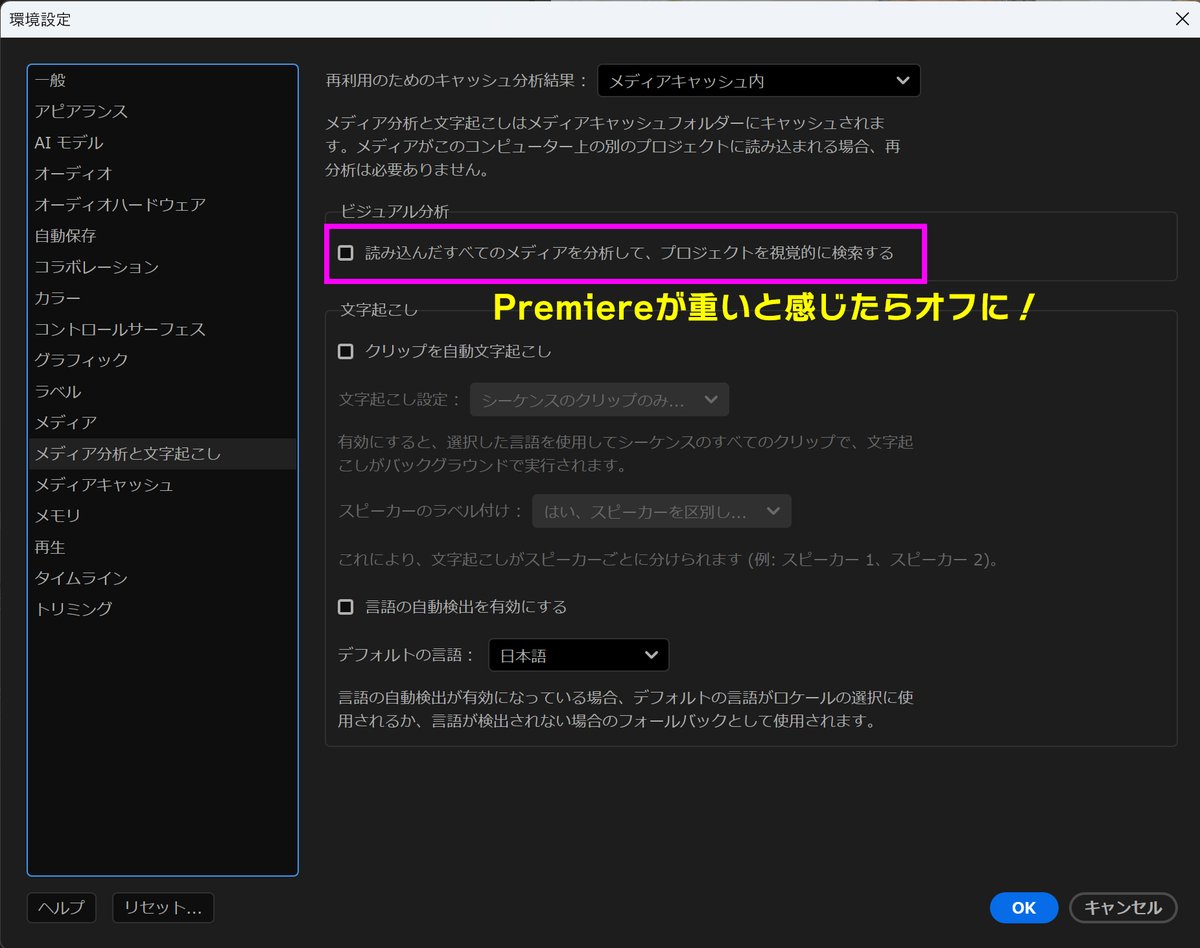Open the cache analysis results dropdown (メディアキャッシュ内)
The image size is (1200, 948).
coord(758,80)
